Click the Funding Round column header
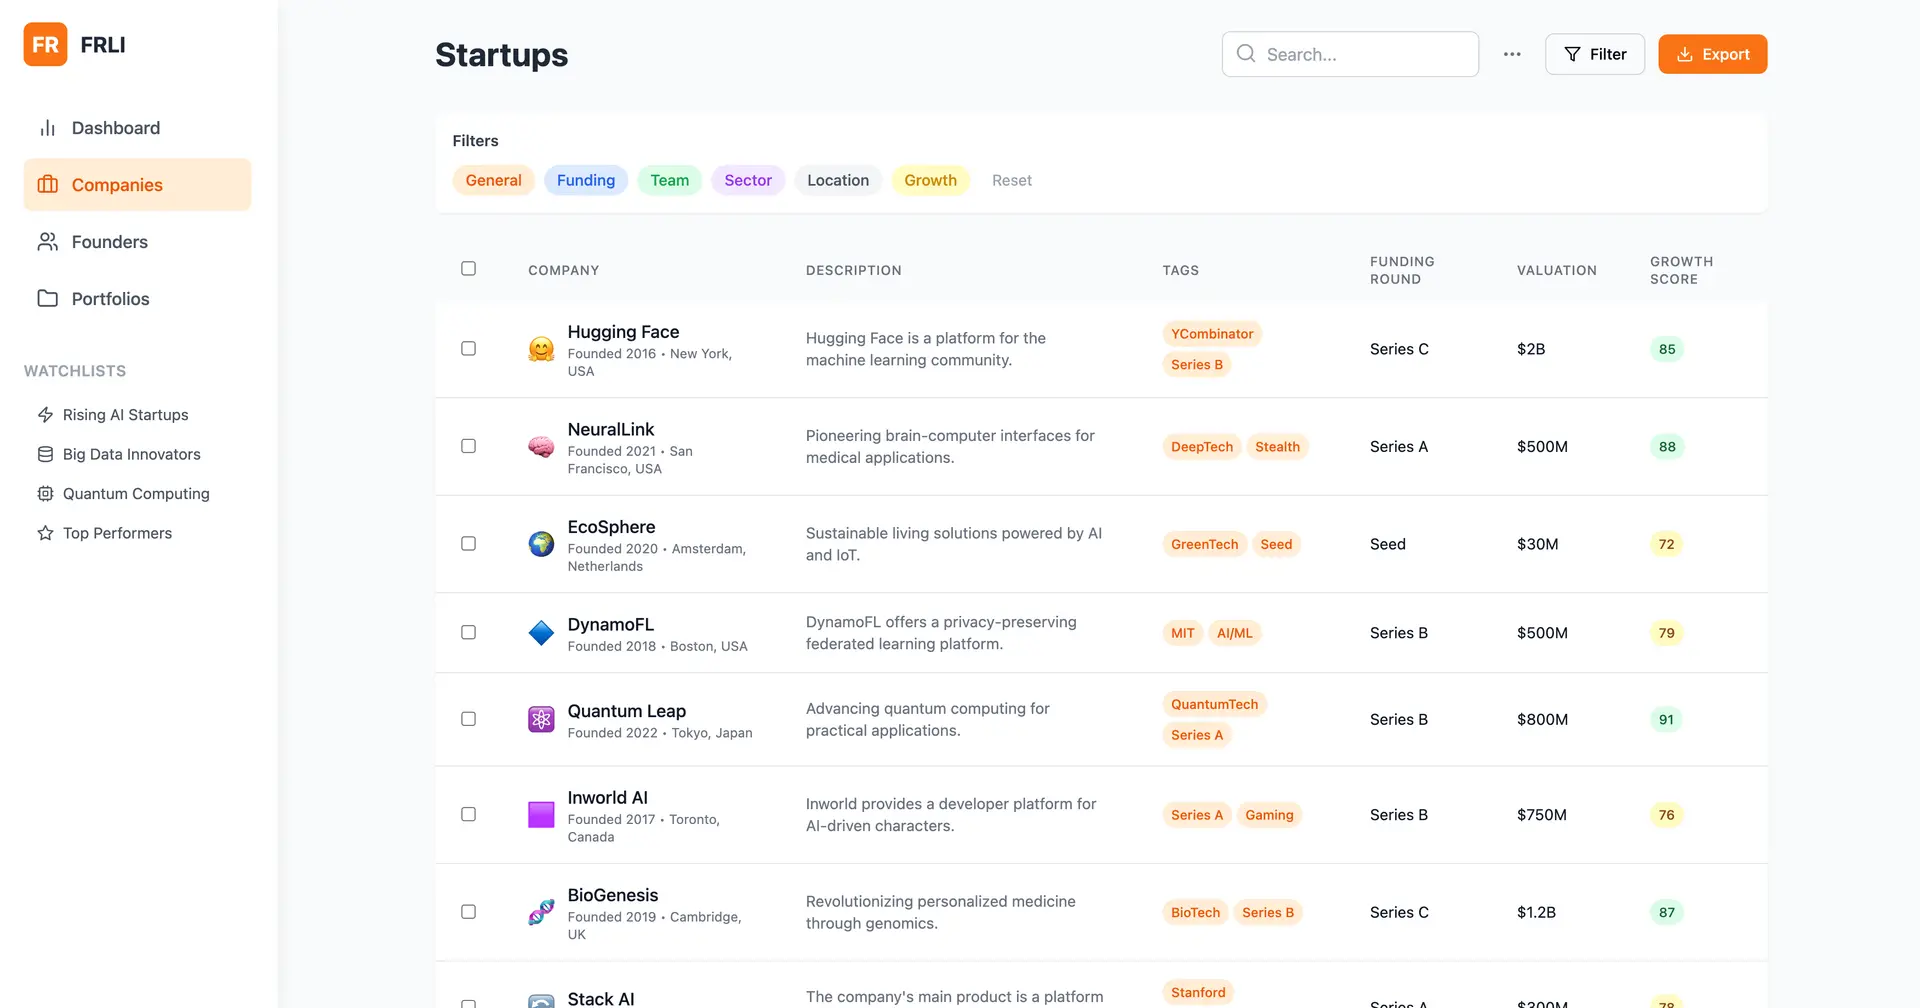The width and height of the screenshot is (1920, 1008). point(1402,270)
